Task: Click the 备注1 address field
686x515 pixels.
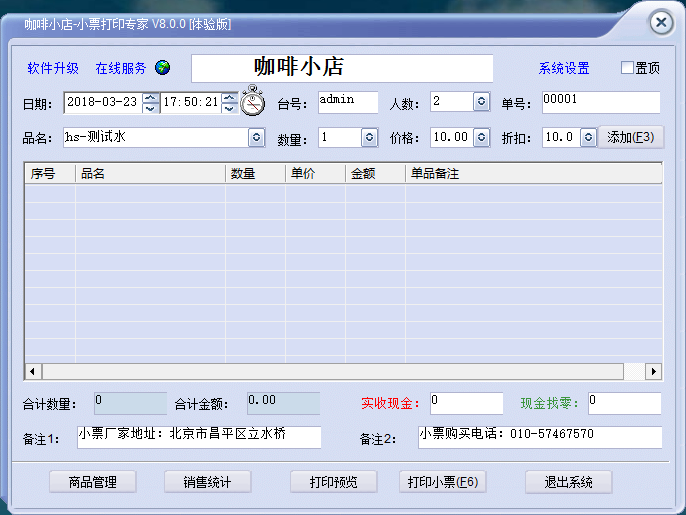Action: (x=199, y=437)
